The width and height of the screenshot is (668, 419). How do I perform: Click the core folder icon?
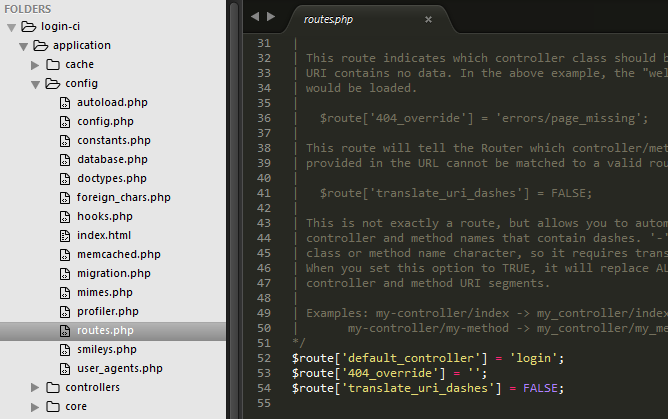53,406
